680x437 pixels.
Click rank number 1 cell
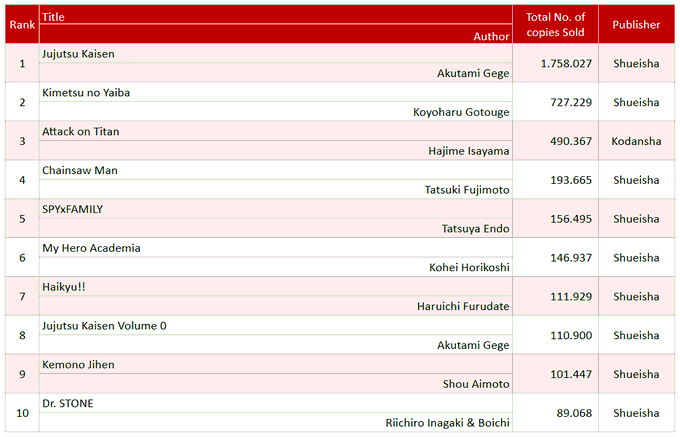tap(22, 63)
